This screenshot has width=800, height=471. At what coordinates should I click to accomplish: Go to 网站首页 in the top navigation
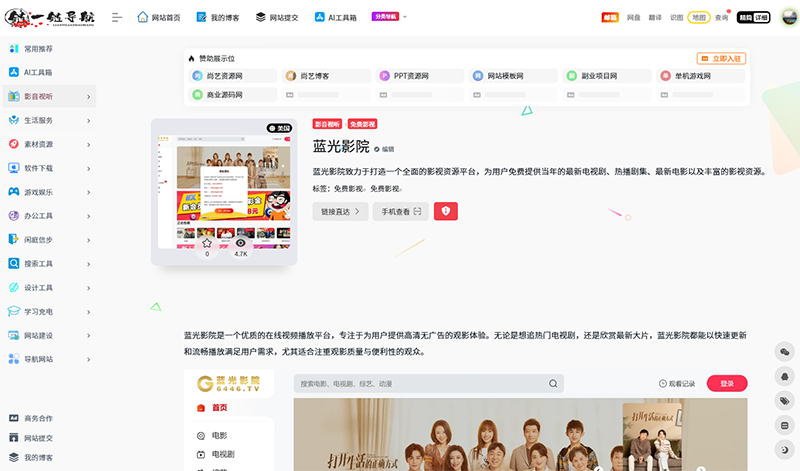(159, 17)
